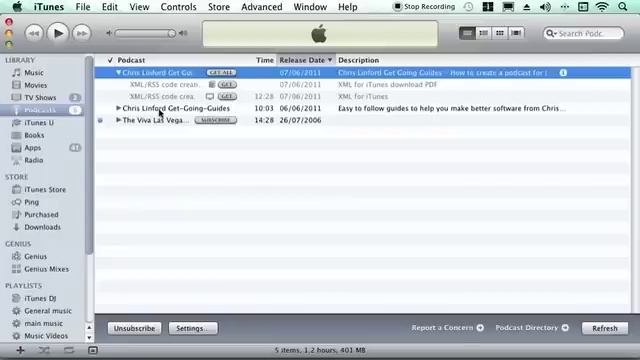Open Movies library in sidebar
The width and height of the screenshot is (640, 360).
[36, 85]
